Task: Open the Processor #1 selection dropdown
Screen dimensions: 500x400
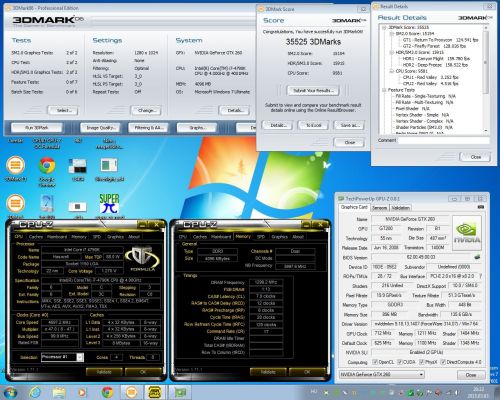Action: [62, 357]
